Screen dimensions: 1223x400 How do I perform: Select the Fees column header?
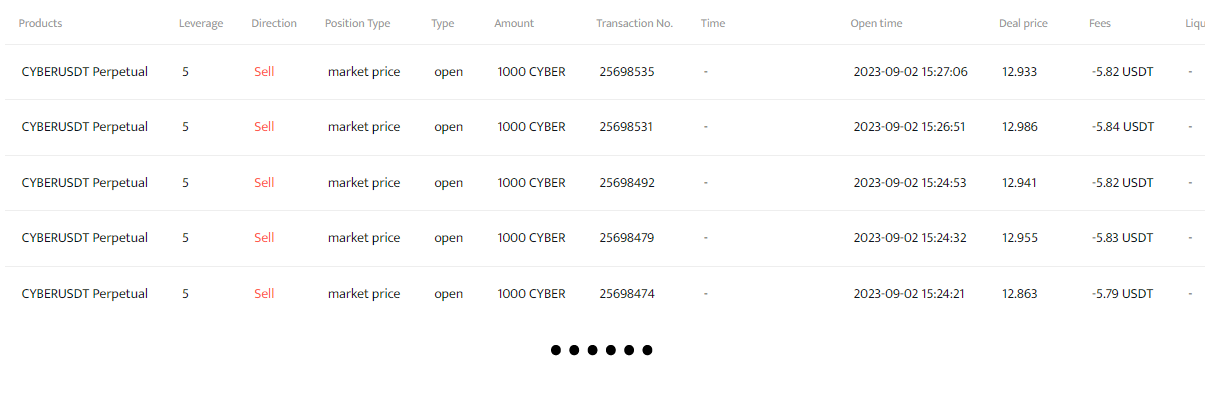(x=1100, y=23)
